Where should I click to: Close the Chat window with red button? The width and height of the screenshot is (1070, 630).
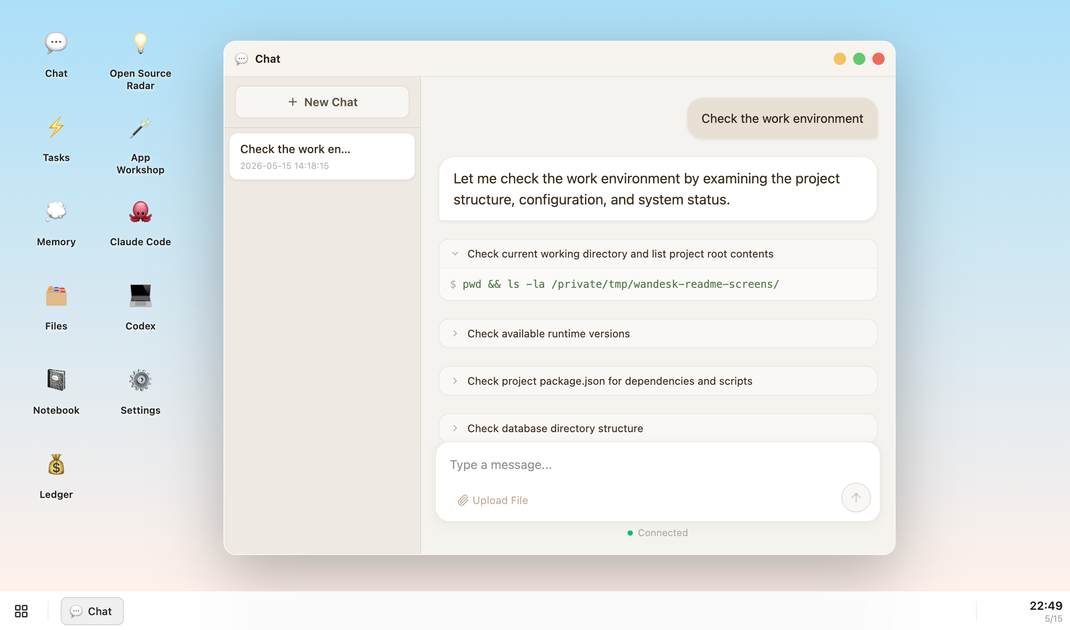click(878, 59)
